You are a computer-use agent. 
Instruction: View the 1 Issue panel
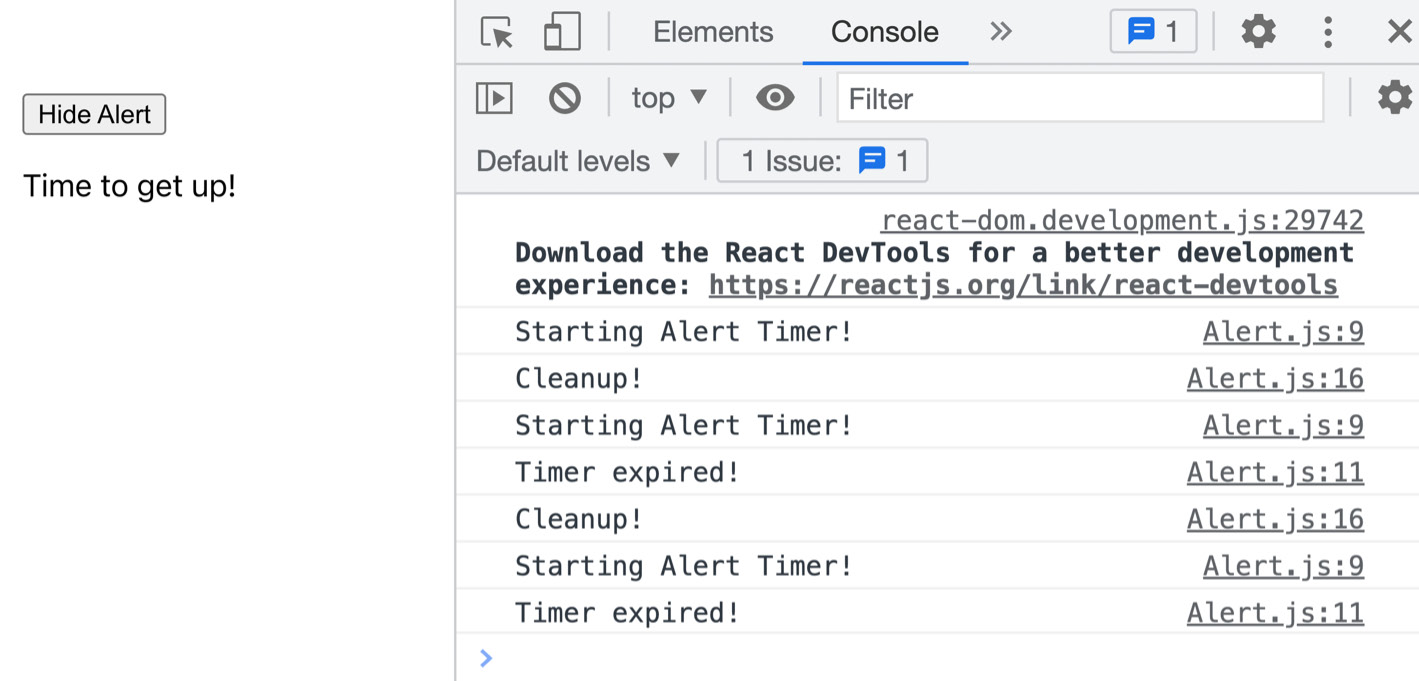(822, 160)
